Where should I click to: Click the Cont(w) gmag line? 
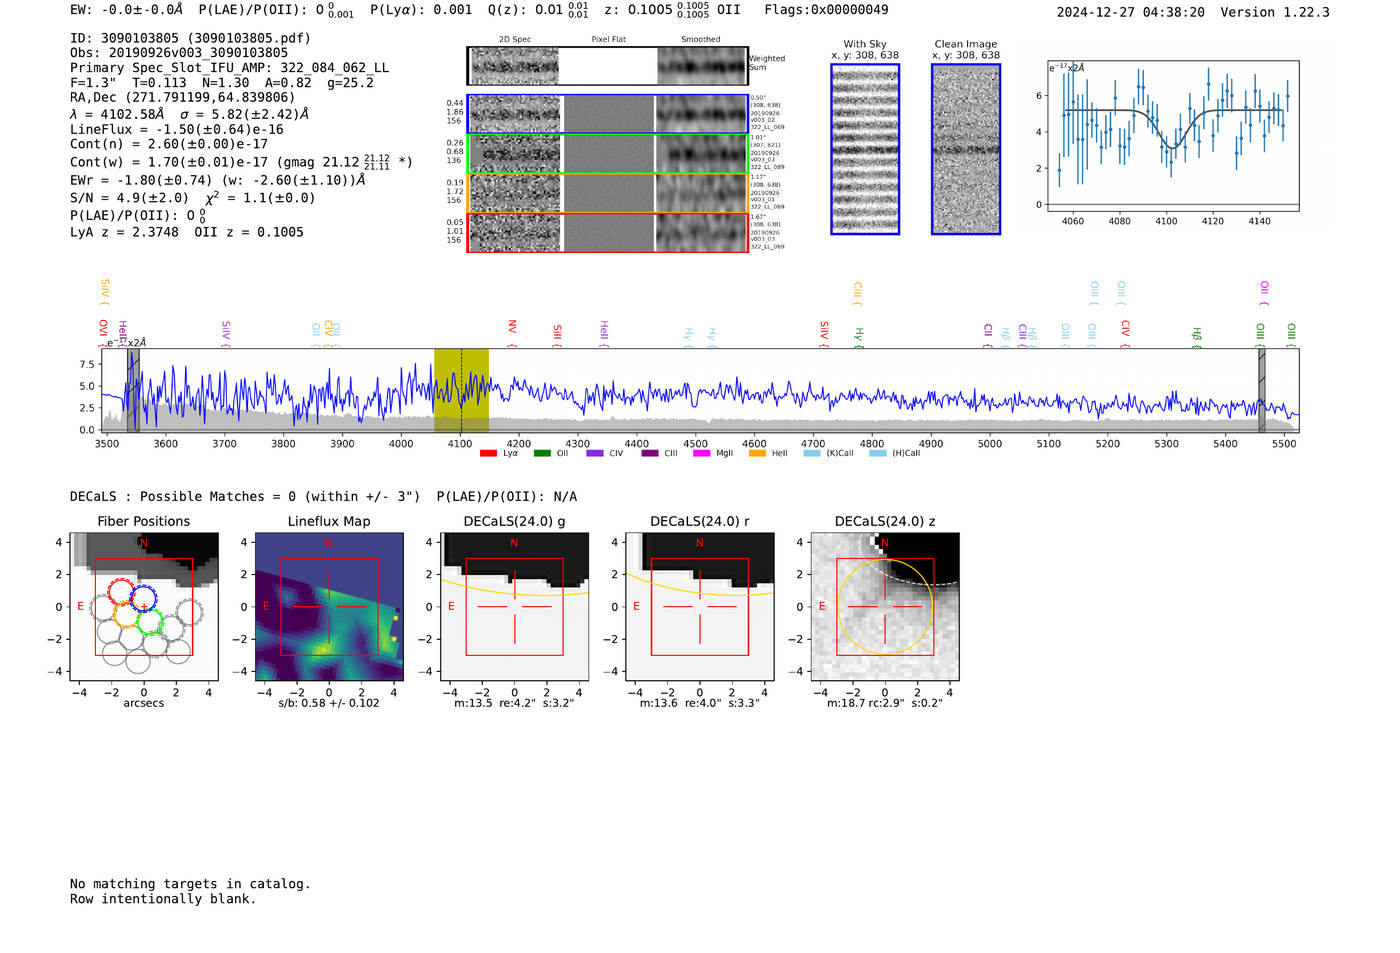click(x=241, y=161)
